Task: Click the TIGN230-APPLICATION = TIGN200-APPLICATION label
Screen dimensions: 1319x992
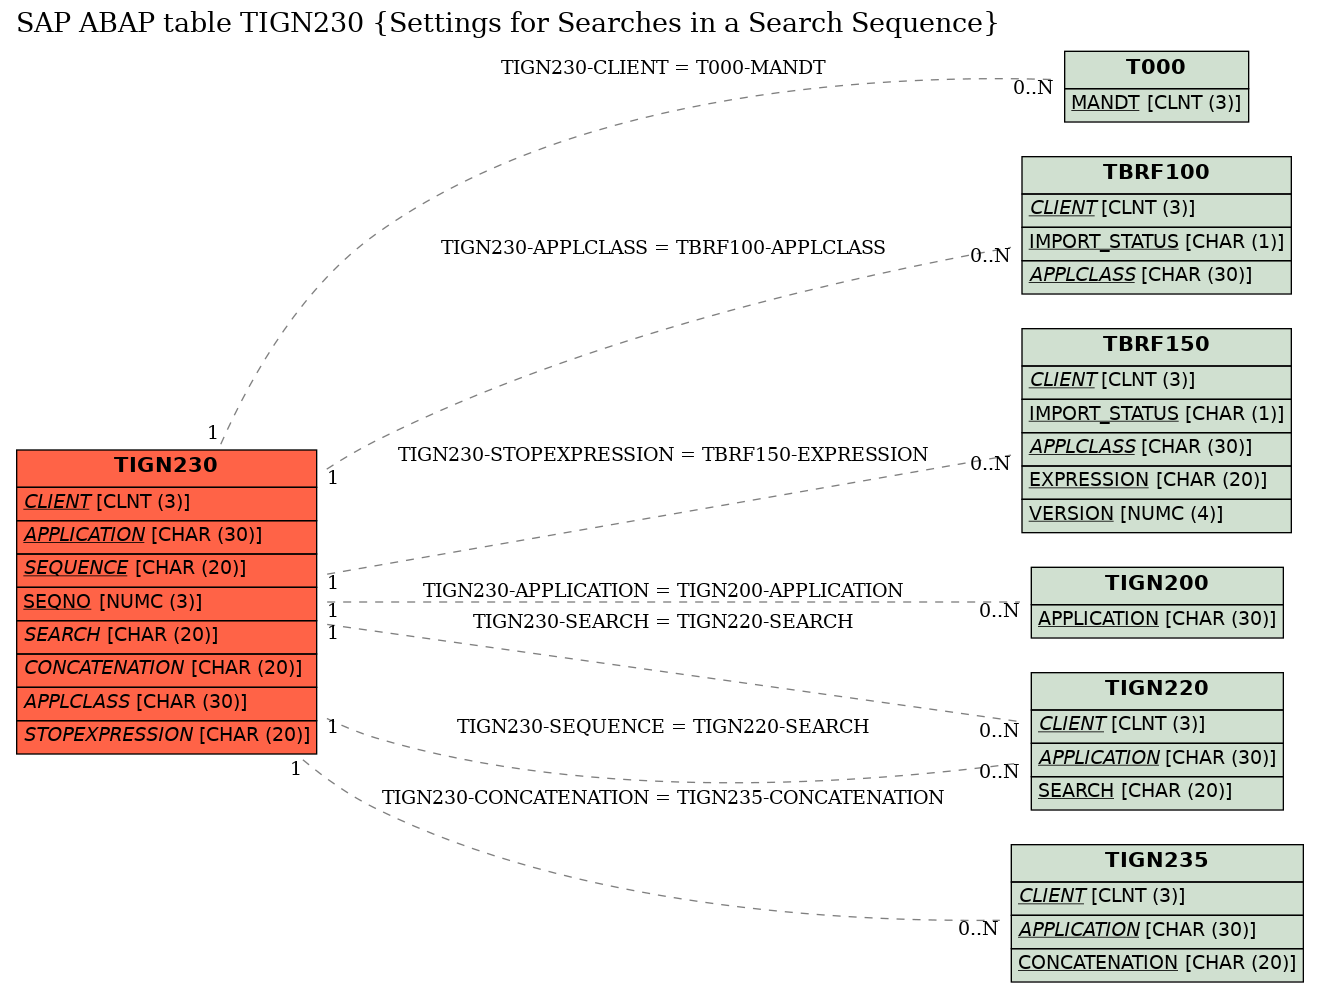Action: (x=663, y=591)
